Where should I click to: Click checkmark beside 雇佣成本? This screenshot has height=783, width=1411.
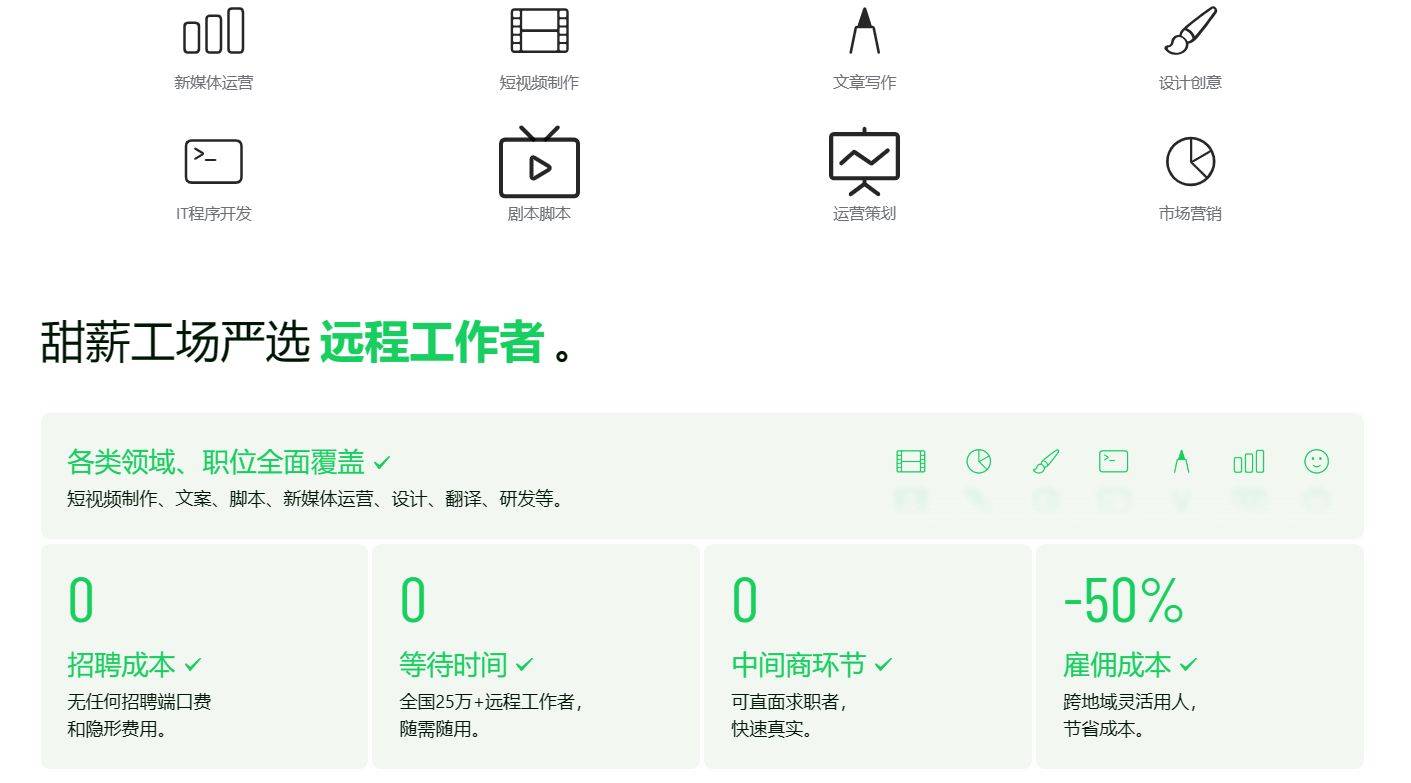click(x=1188, y=664)
